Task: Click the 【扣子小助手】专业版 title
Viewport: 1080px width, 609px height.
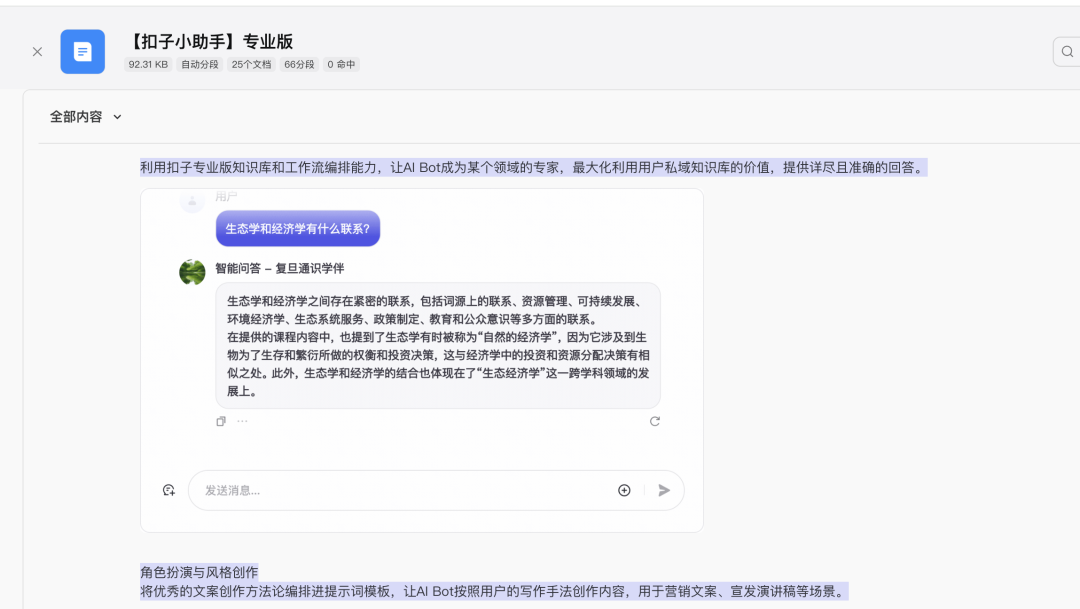Action: point(210,41)
